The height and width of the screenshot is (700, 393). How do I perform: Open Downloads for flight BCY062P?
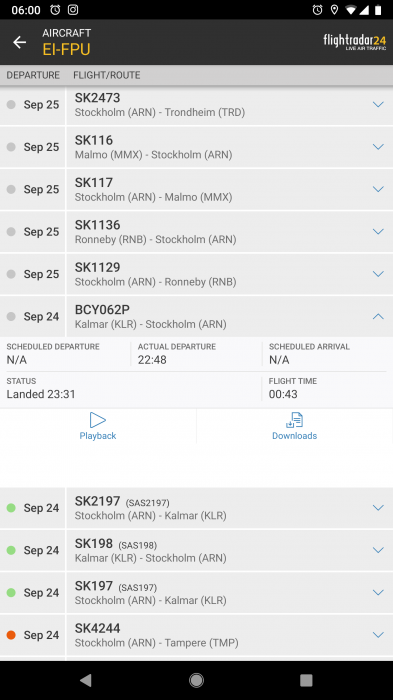[x=294, y=426]
